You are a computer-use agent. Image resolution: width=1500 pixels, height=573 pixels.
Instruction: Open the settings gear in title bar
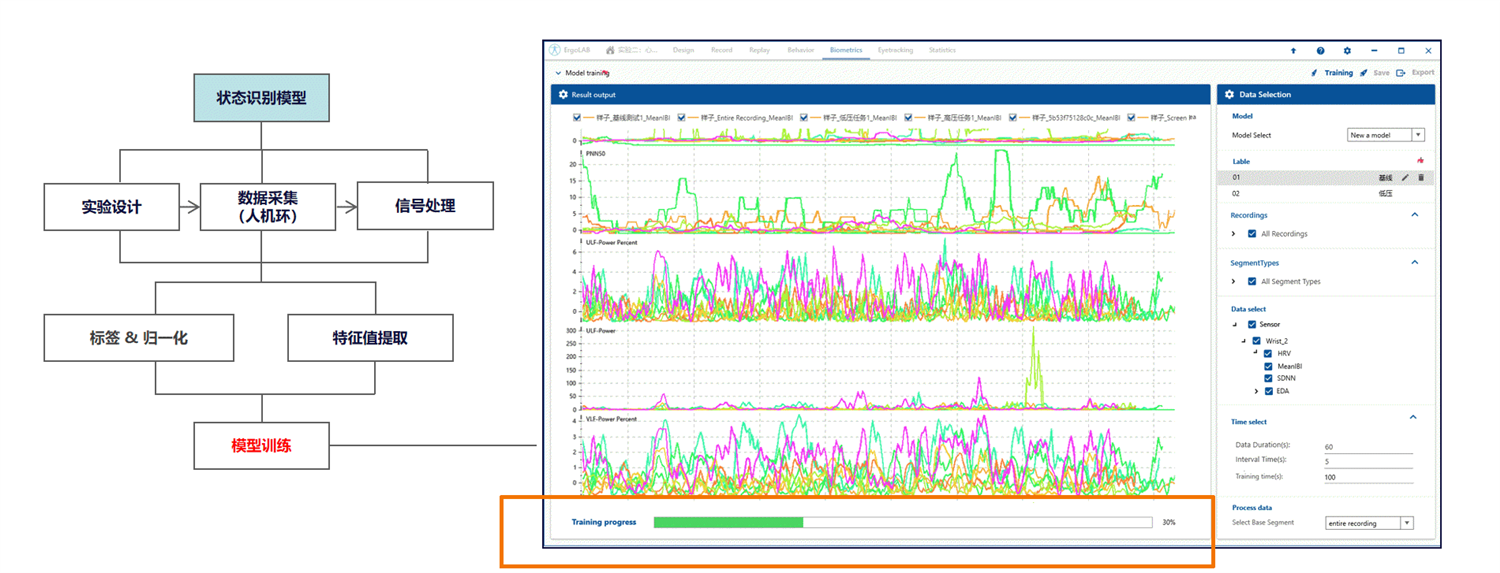tap(1347, 50)
